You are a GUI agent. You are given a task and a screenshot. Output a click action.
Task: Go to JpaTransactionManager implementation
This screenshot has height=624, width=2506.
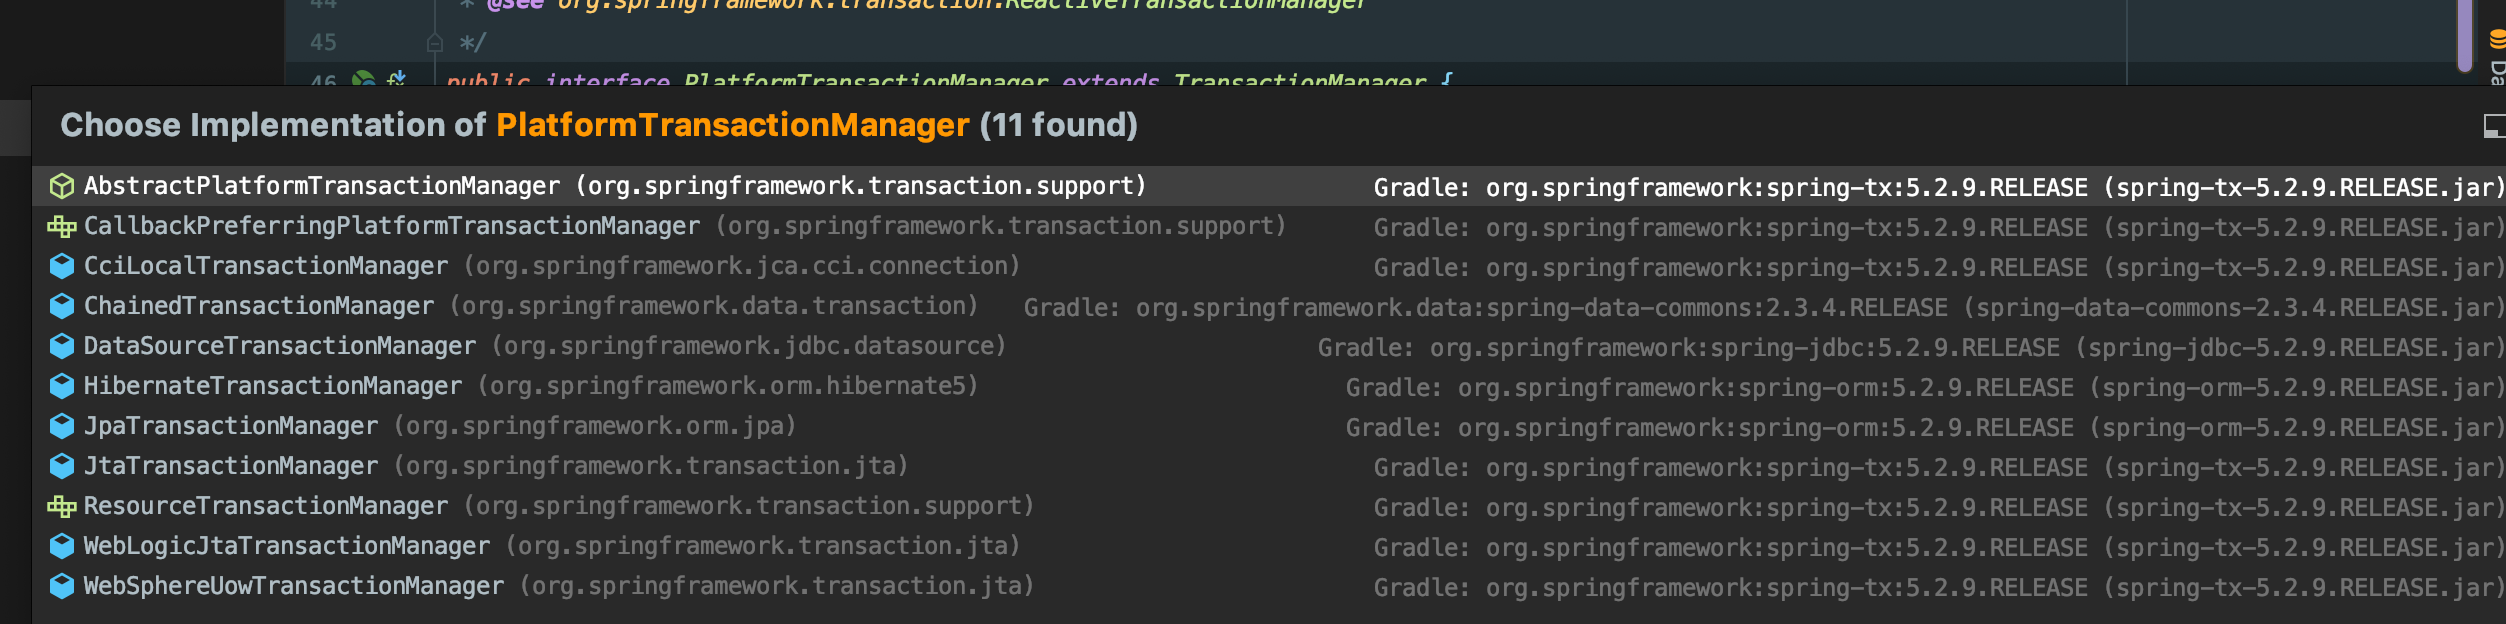pyautogui.click(x=1269, y=426)
